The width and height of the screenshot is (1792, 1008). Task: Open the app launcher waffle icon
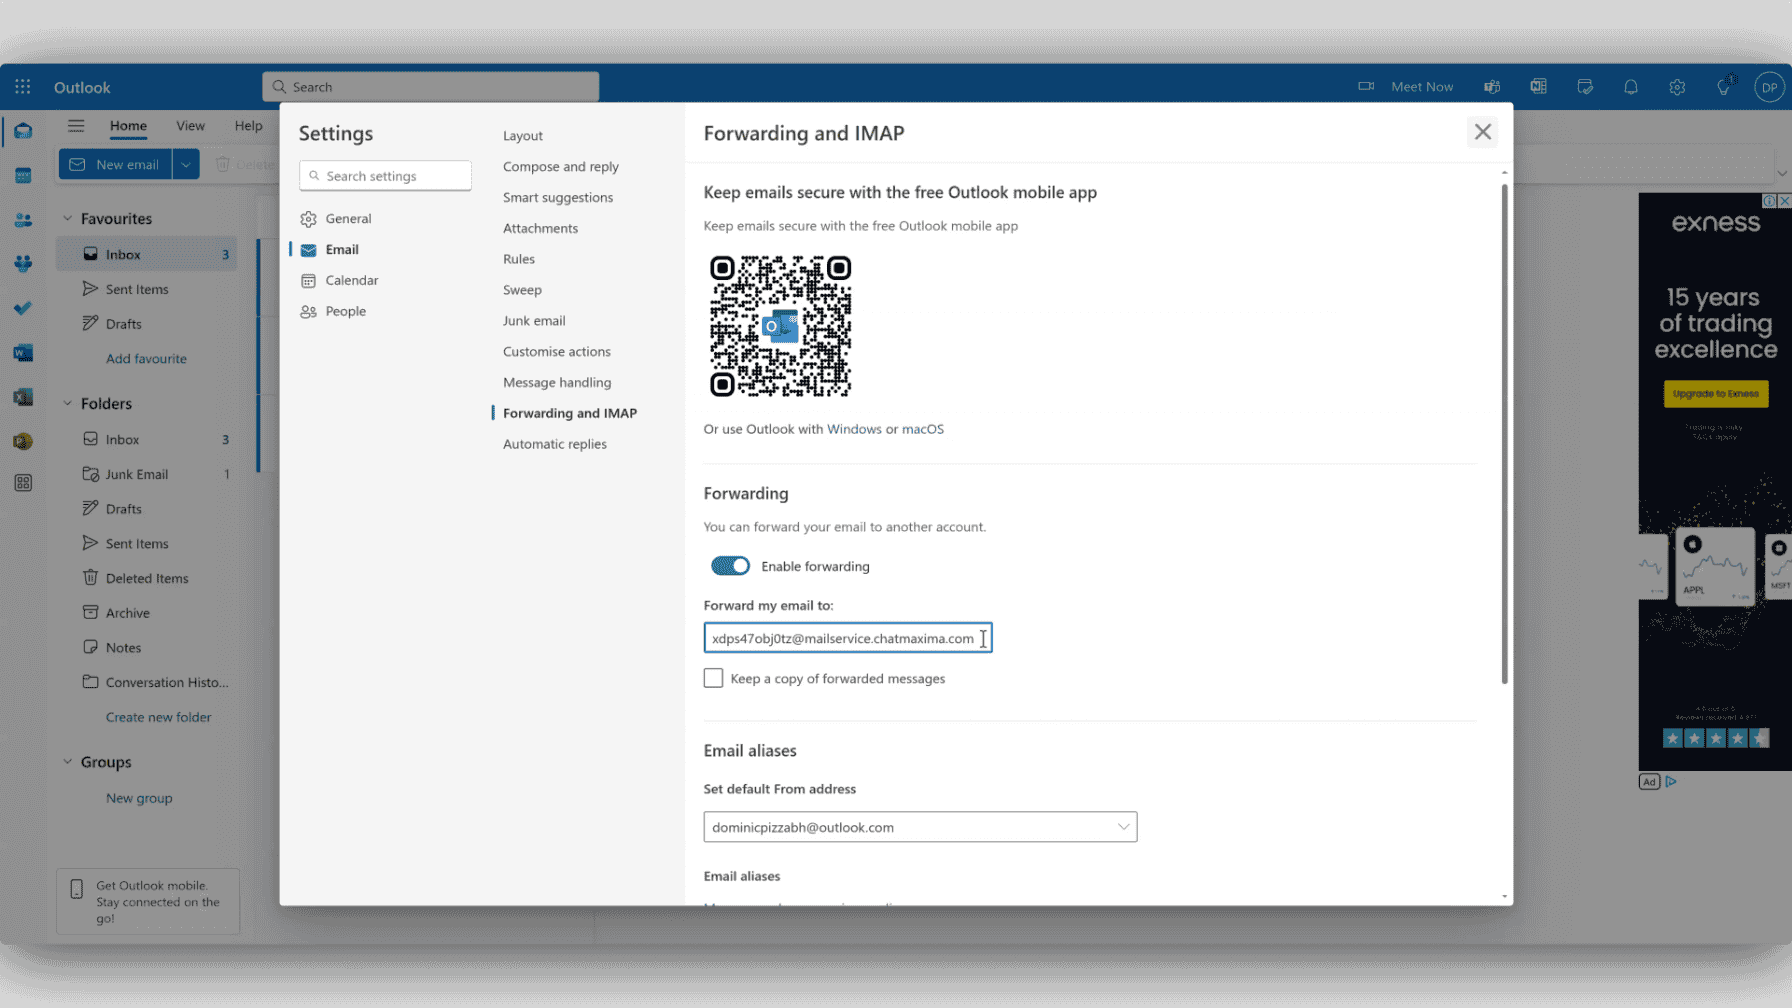pos(23,87)
